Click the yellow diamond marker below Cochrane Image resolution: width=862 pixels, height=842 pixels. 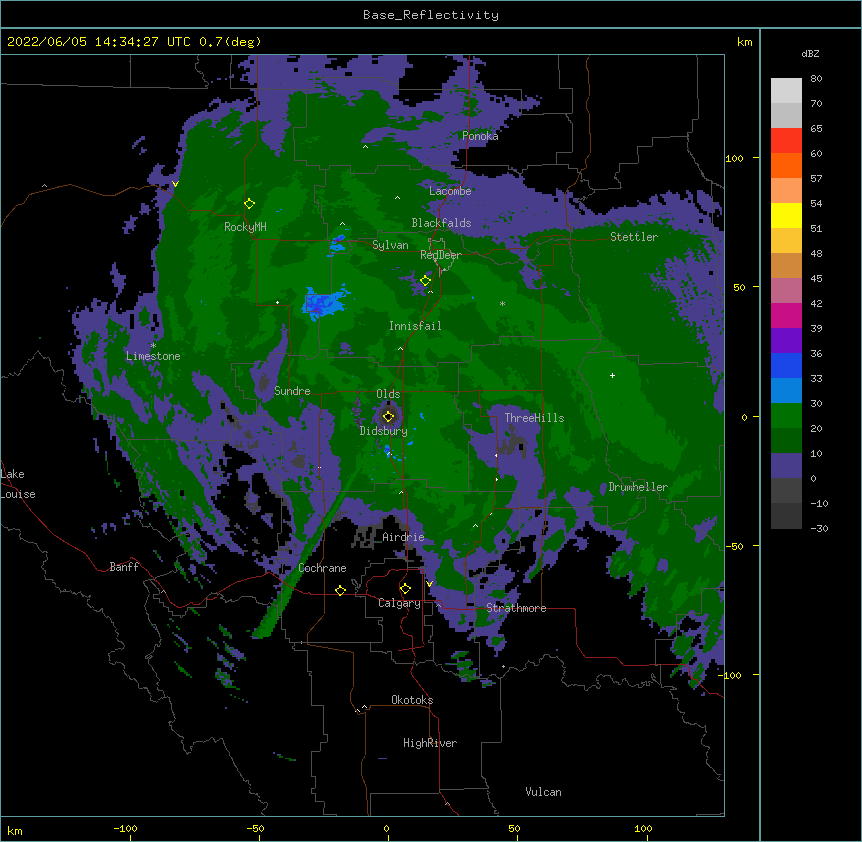340,590
